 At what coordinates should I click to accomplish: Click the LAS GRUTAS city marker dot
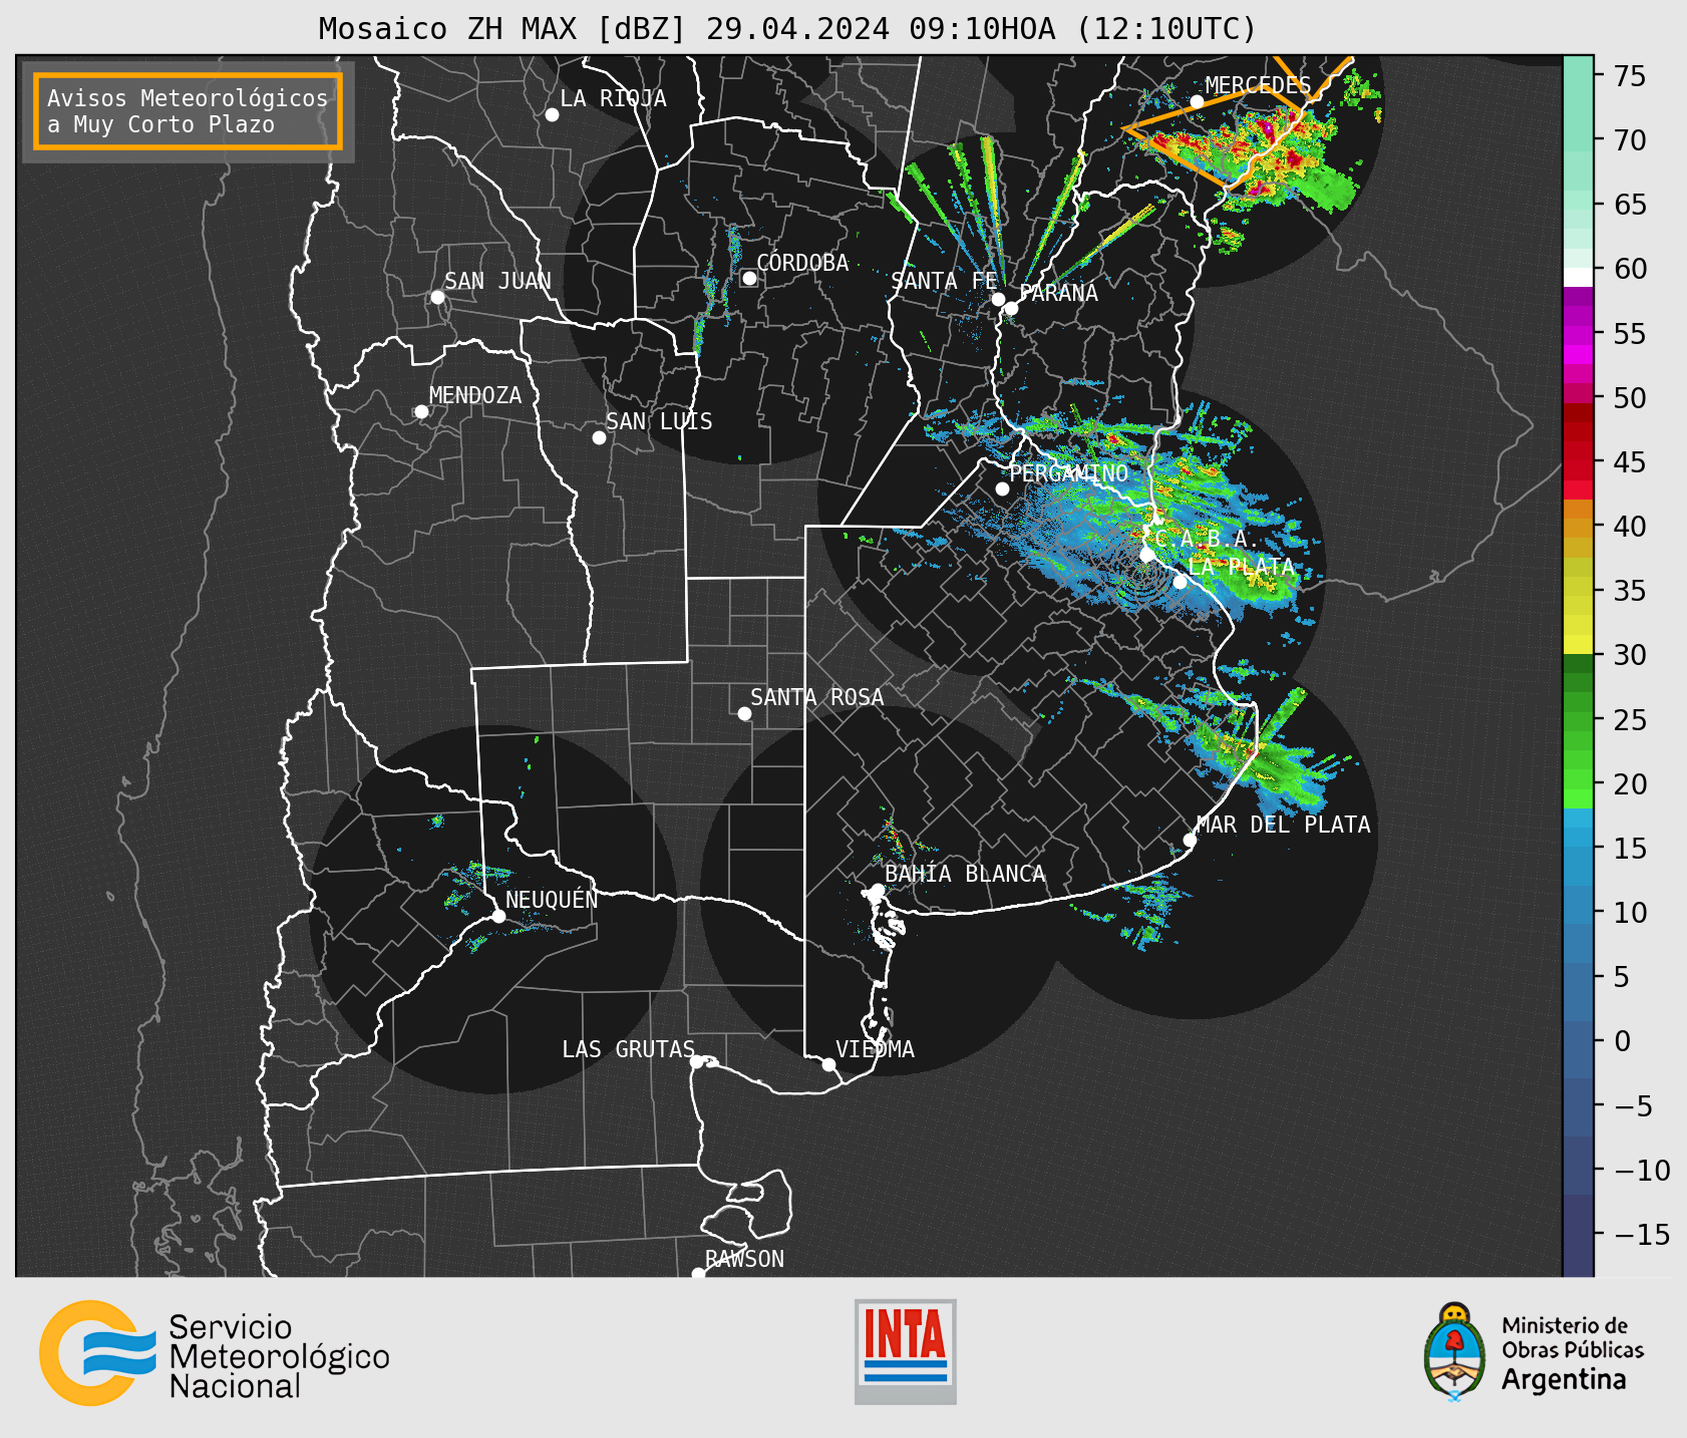point(697,1062)
